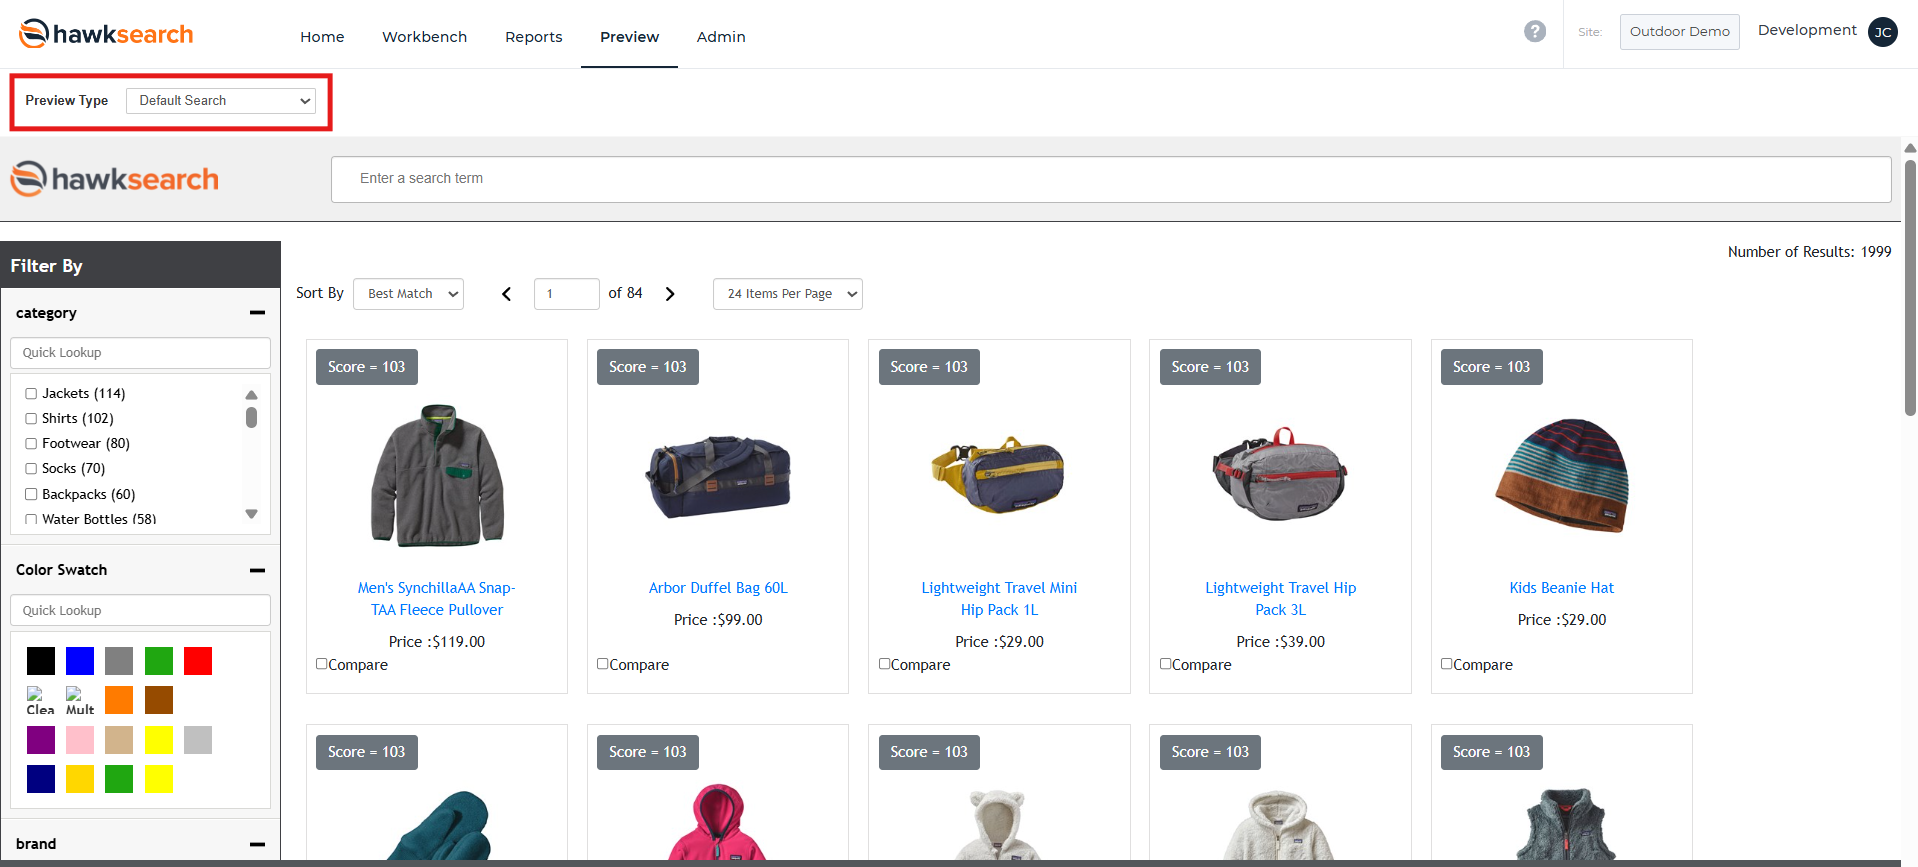Open Lightweight Travel Mini Hip Pack image
The width and height of the screenshot is (1918, 867).
999,474
